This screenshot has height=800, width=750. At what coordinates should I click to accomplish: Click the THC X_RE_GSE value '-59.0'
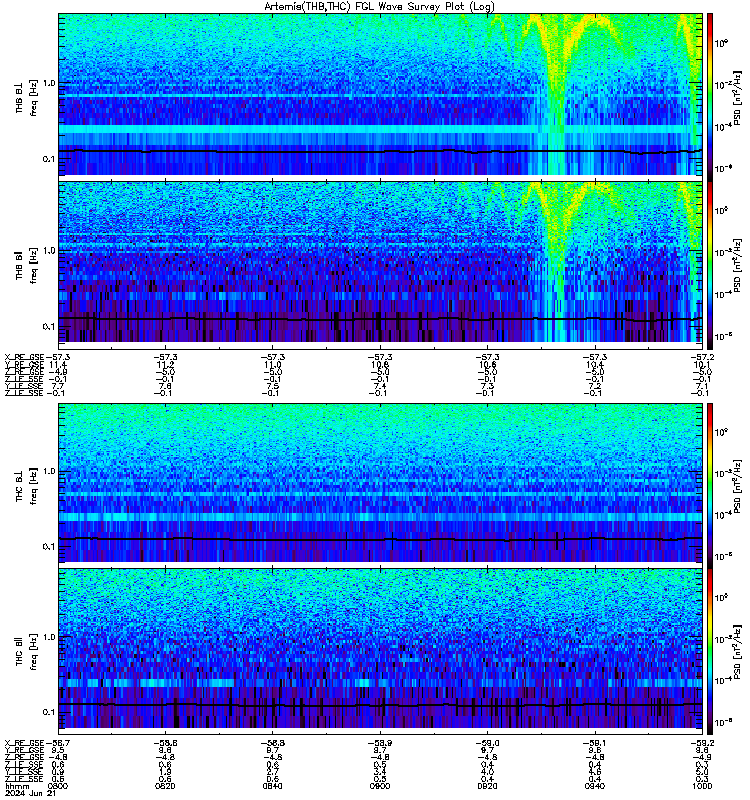tap(487, 743)
